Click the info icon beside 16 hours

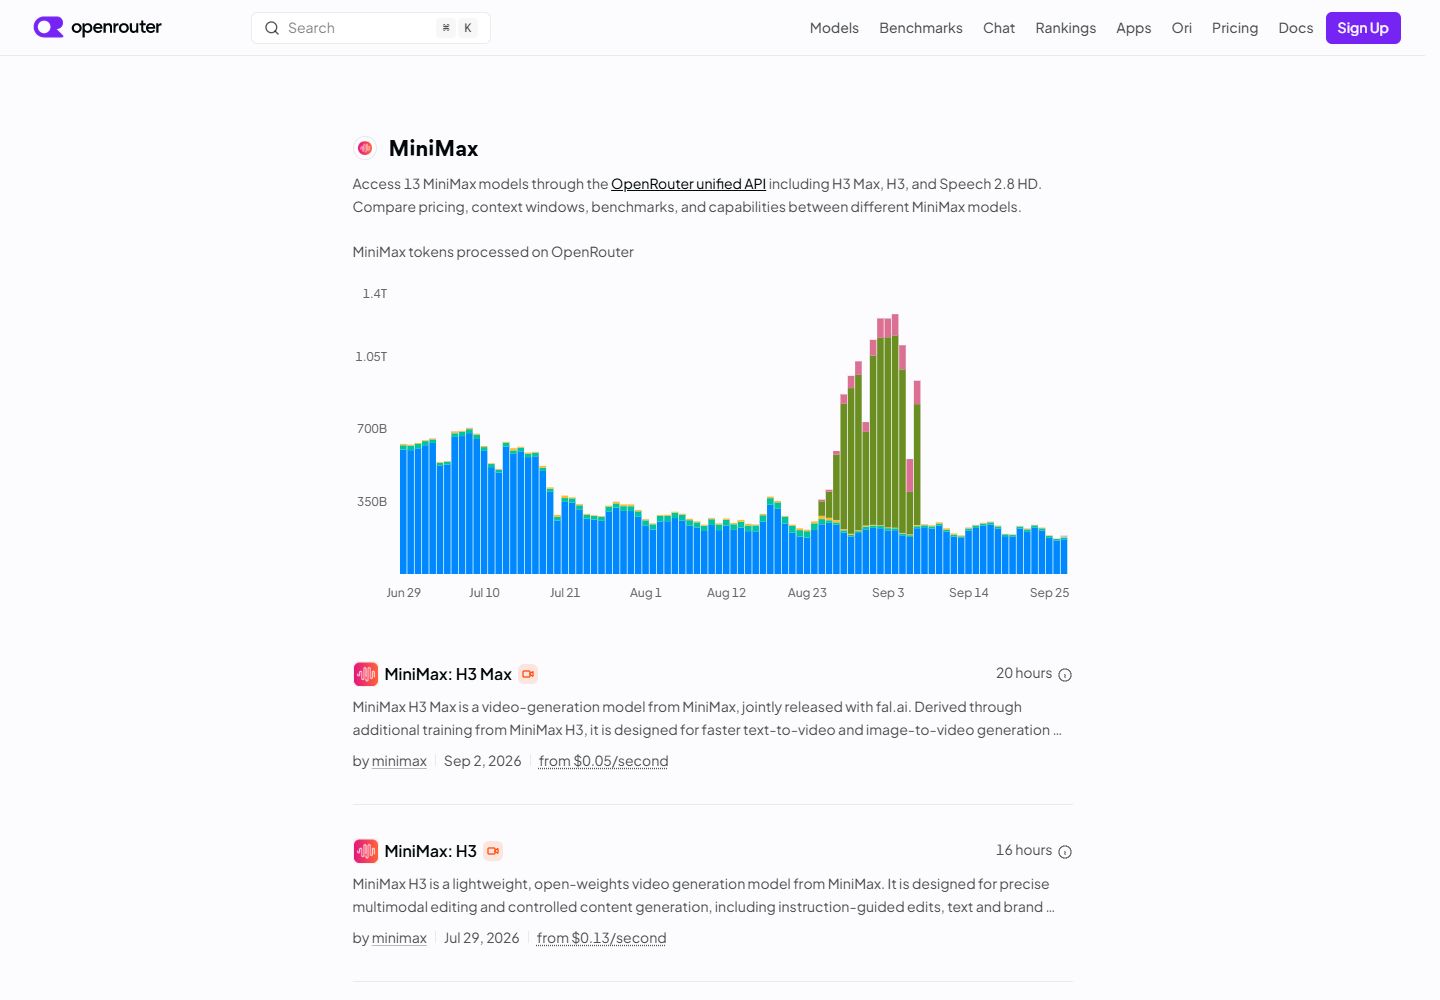click(x=1065, y=852)
